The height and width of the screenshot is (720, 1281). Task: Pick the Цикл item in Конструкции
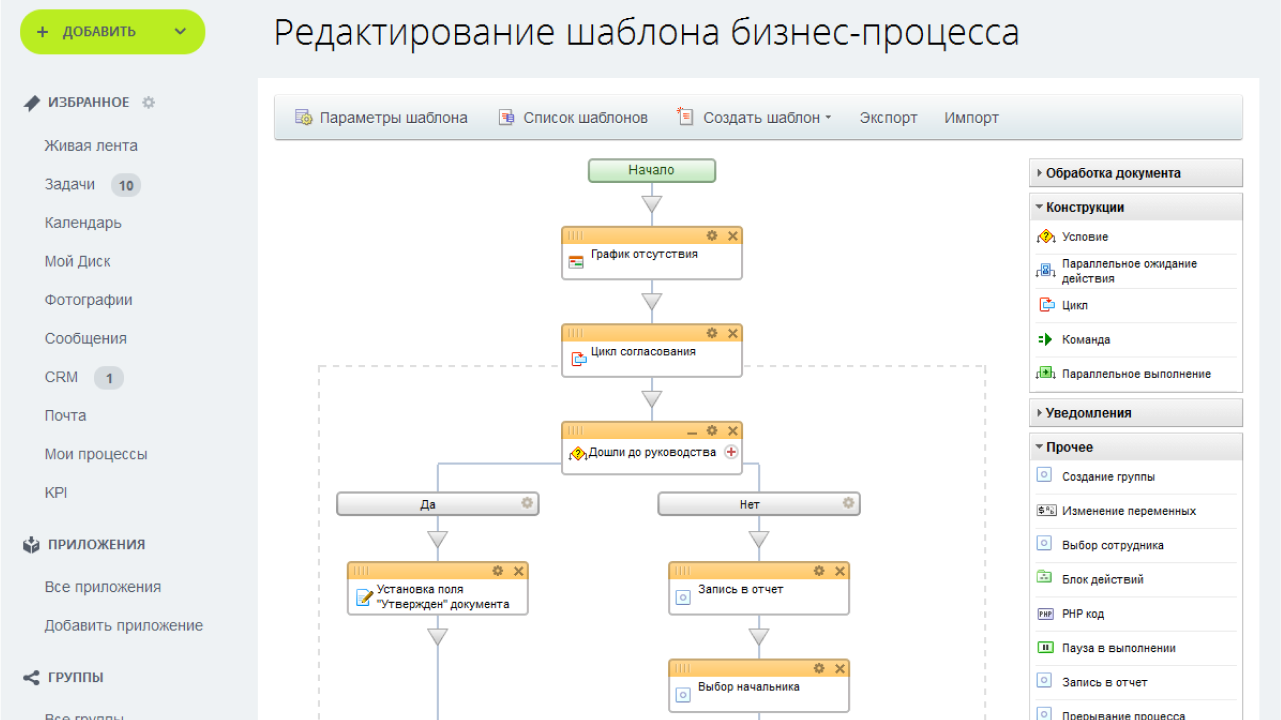point(1074,305)
